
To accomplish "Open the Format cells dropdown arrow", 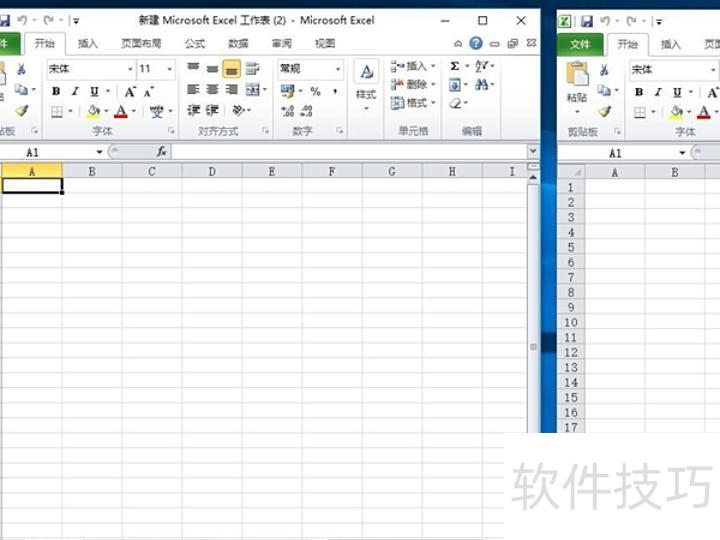I will (x=433, y=103).
